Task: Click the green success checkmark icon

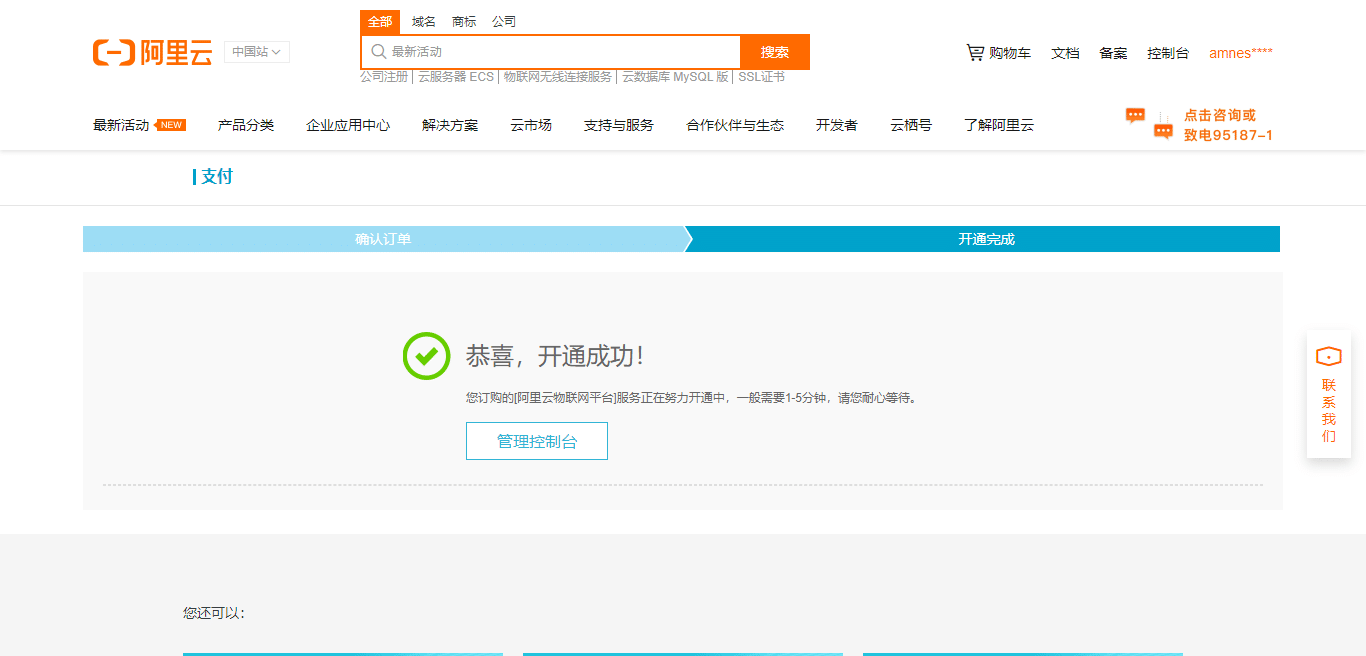Action: click(x=426, y=355)
